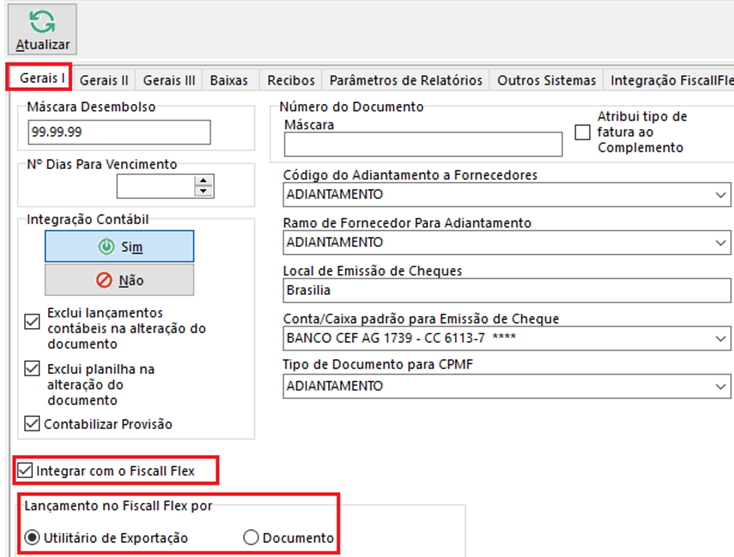
Task: Toggle Exclui lançamentos contábeis checkbox
Action: pyautogui.click(x=32, y=322)
